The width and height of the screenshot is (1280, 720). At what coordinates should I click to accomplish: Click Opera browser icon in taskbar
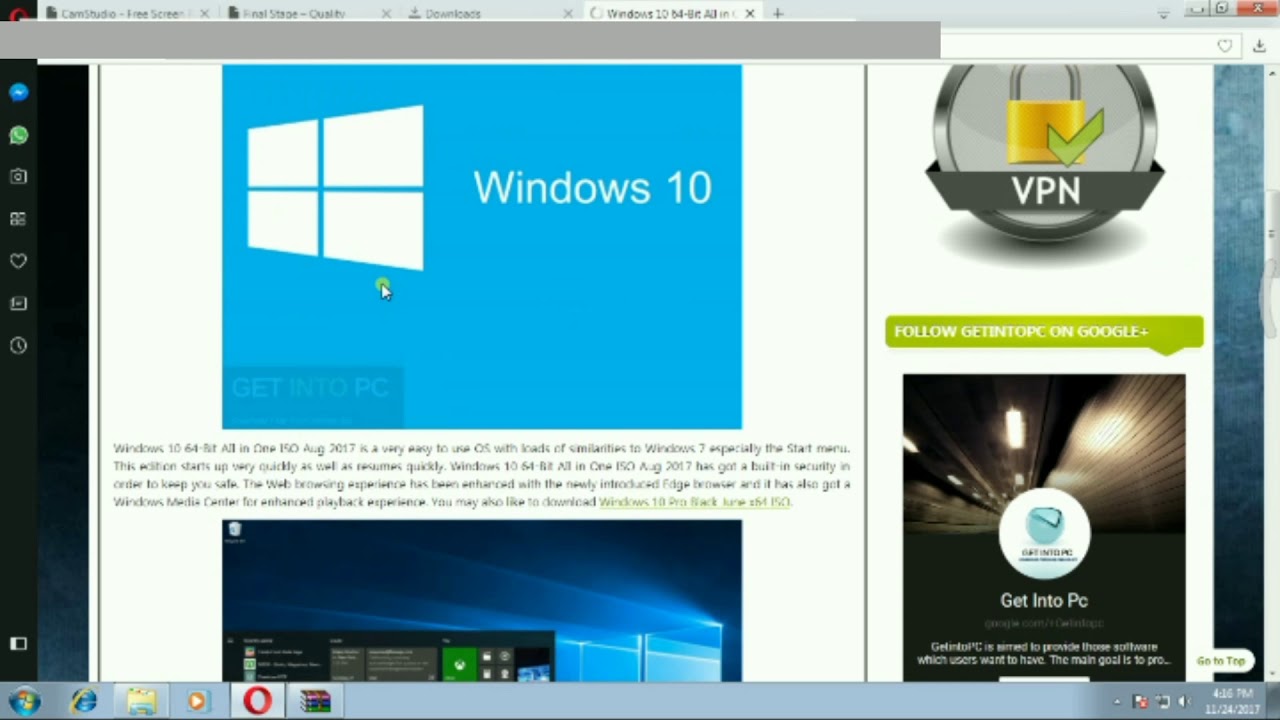click(x=257, y=702)
